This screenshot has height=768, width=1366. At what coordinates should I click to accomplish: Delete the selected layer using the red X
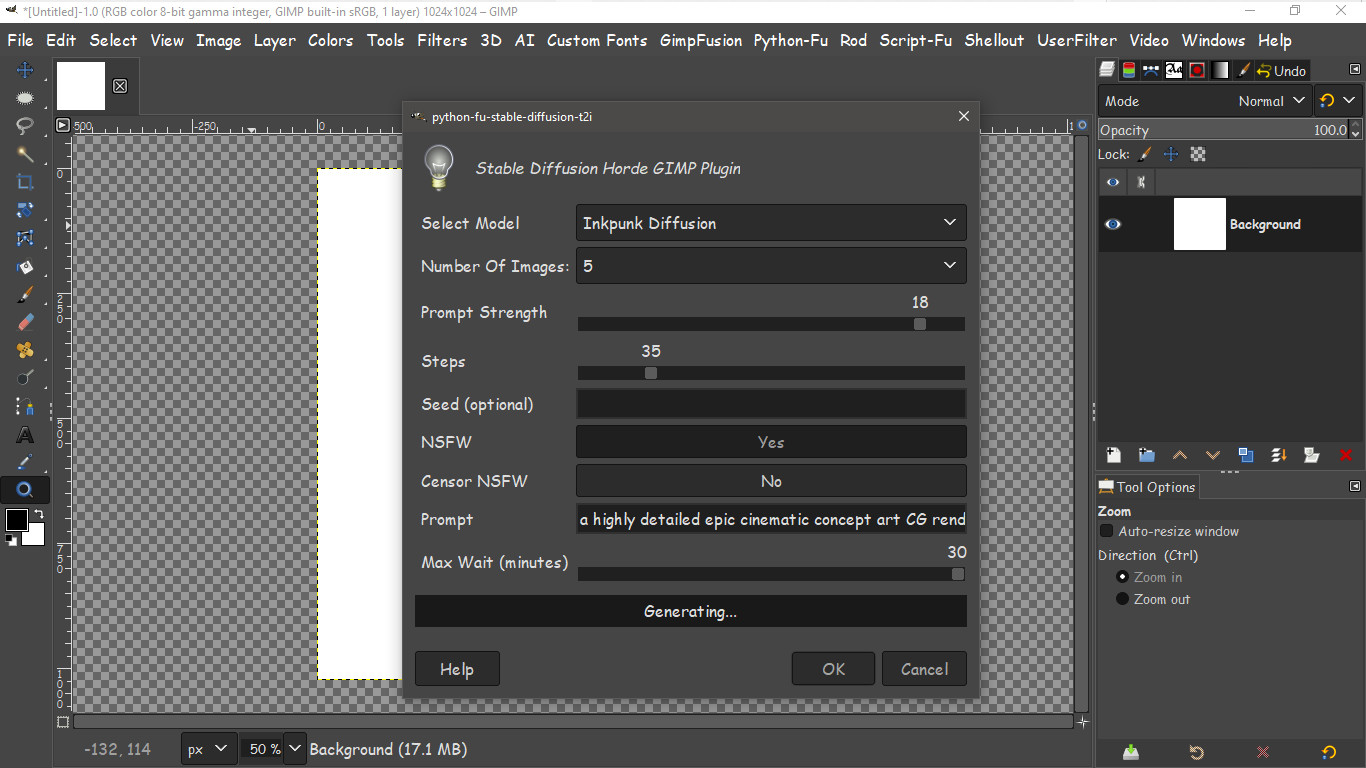pyautogui.click(x=1347, y=455)
